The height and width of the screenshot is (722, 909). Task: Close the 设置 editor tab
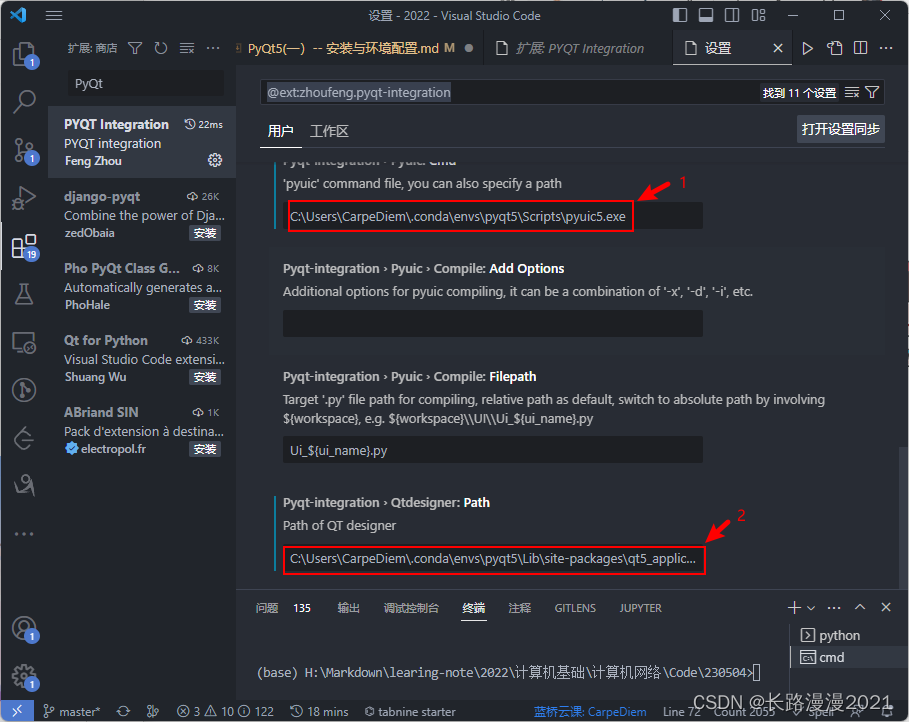[778, 48]
